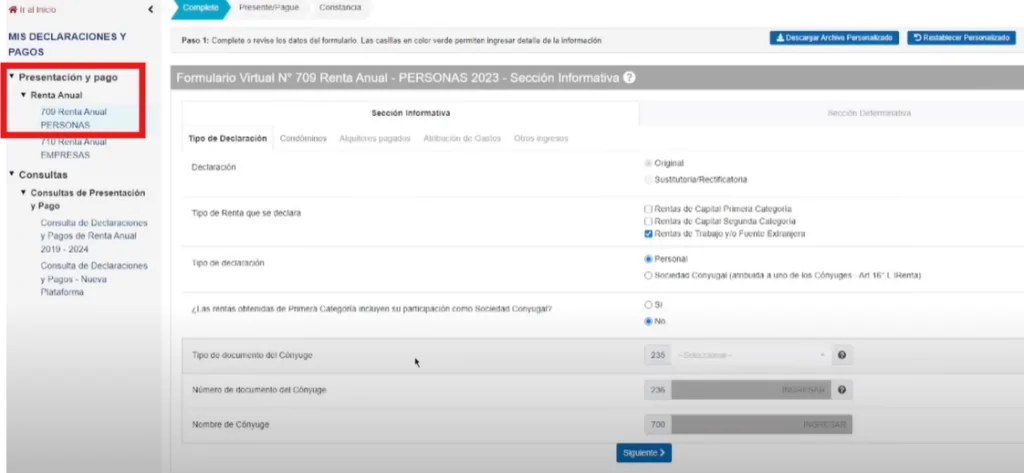The height and width of the screenshot is (473, 1024).
Task: Open the Sección Determinativa tab
Action: pyautogui.click(x=868, y=113)
